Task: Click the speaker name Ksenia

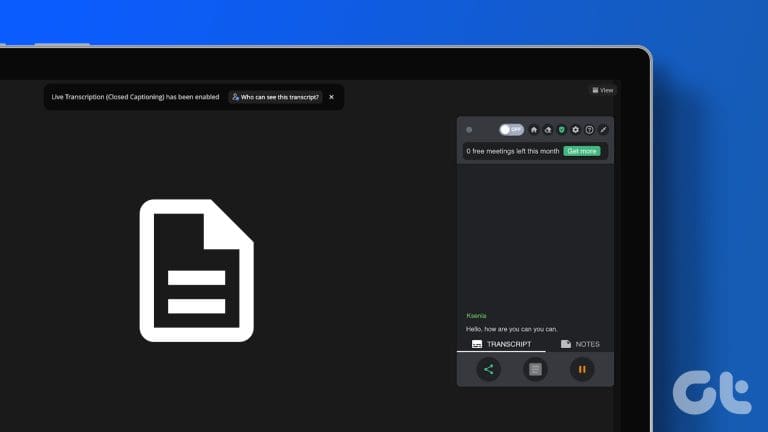Action: coord(479,316)
